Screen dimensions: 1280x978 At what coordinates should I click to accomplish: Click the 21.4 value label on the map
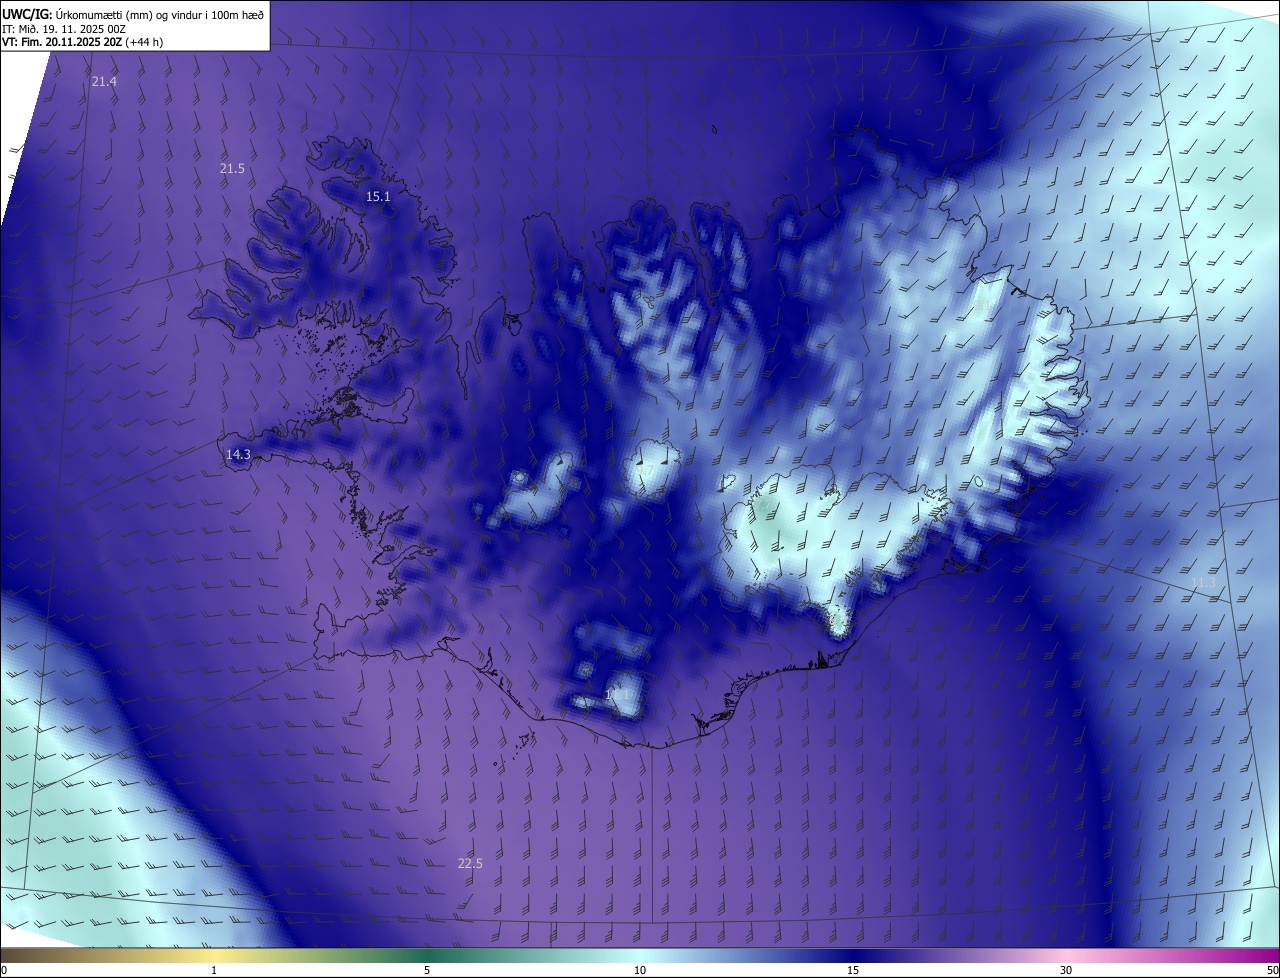click(x=104, y=81)
